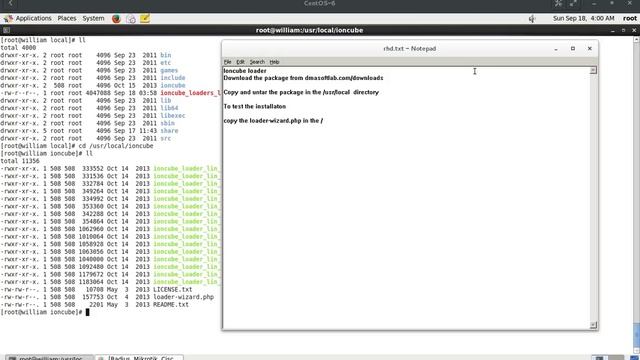Click the terminal scrollbar up arrow
Viewport: 640px width, 360px height.
tap(636, 40)
